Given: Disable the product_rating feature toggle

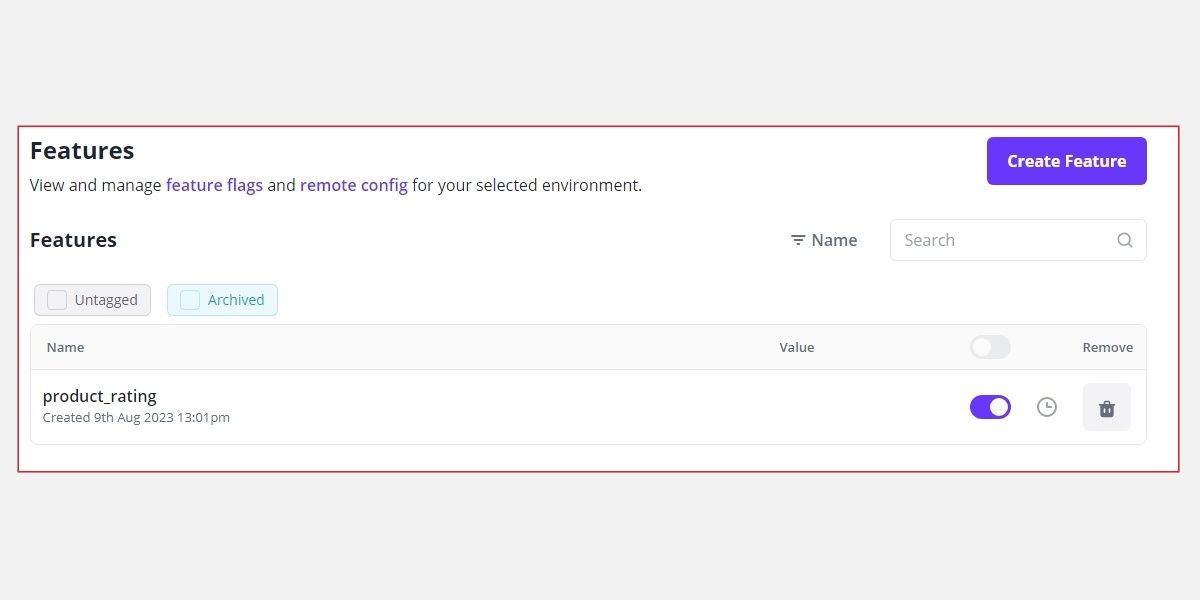Looking at the screenshot, I should coord(990,407).
